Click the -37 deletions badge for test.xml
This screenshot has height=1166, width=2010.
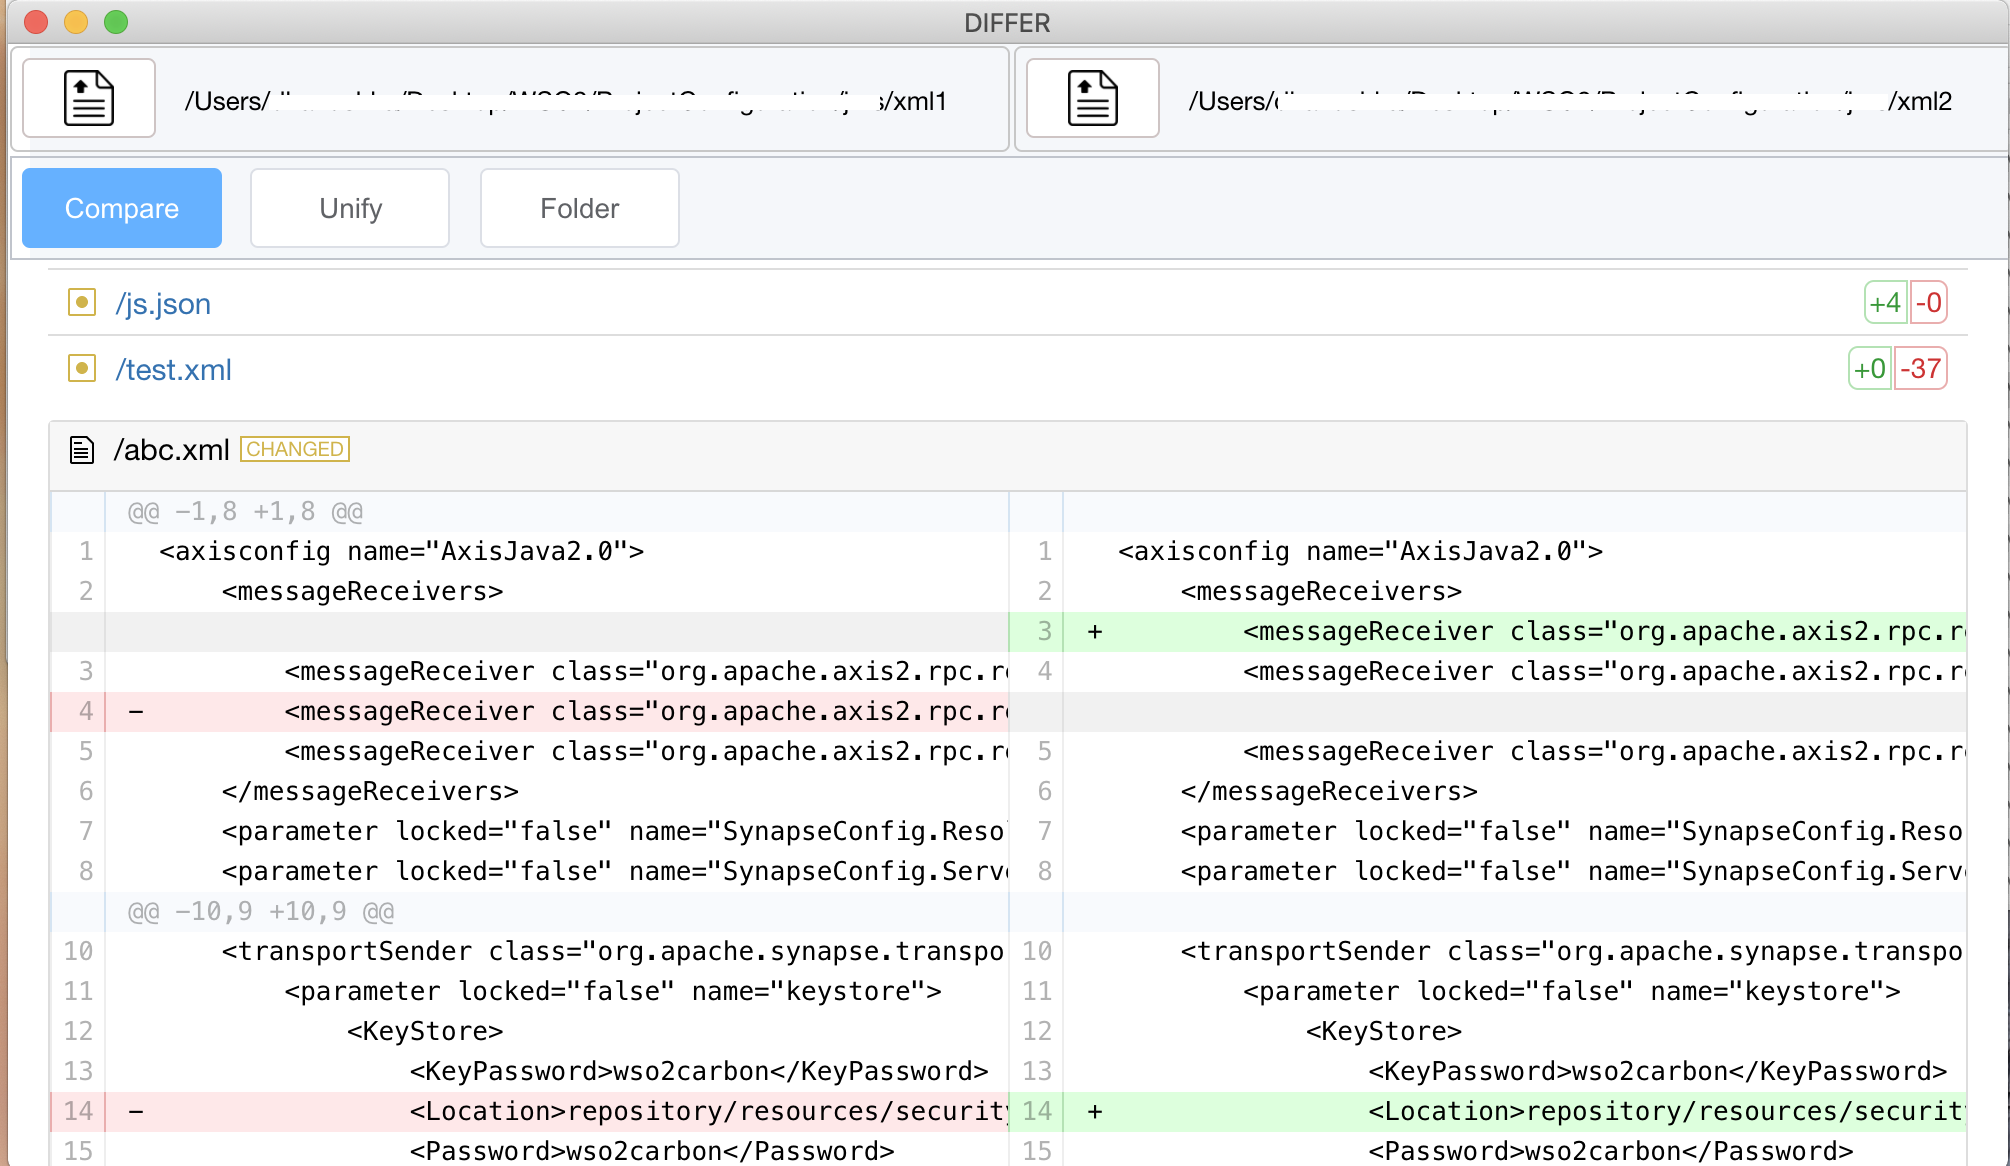click(x=1920, y=368)
